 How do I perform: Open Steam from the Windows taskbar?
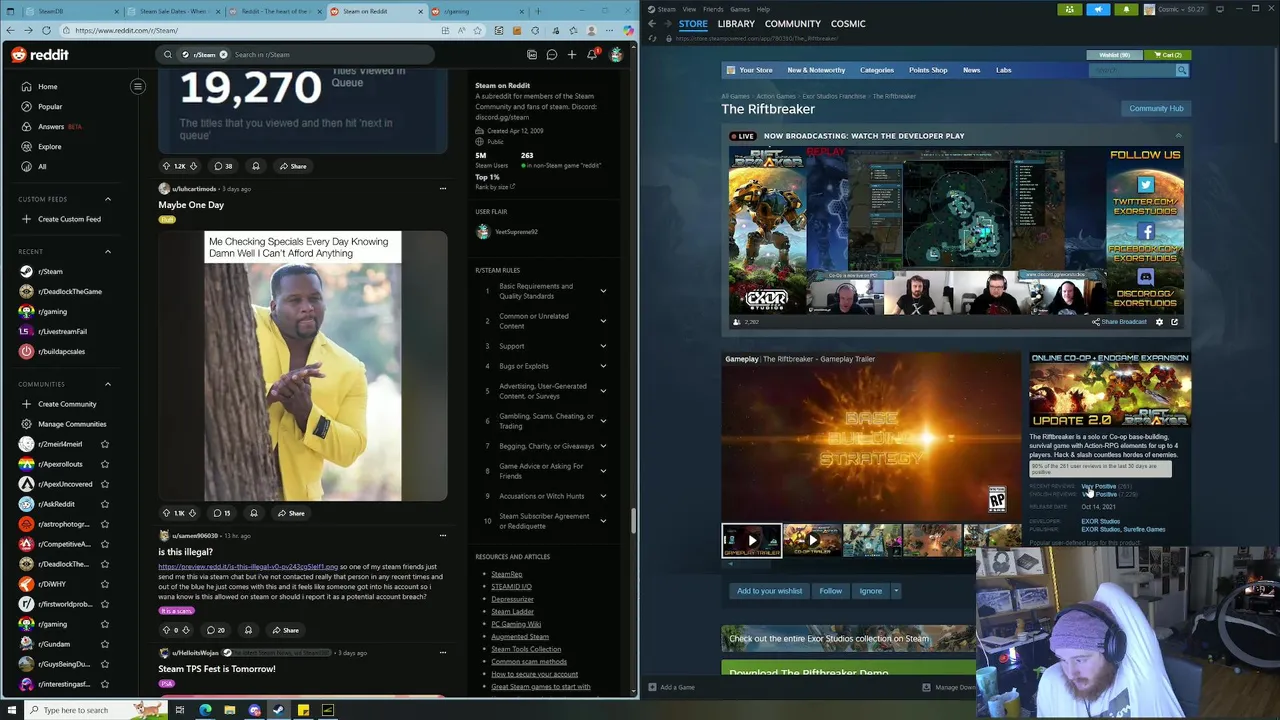pyautogui.click(x=278, y=710)
